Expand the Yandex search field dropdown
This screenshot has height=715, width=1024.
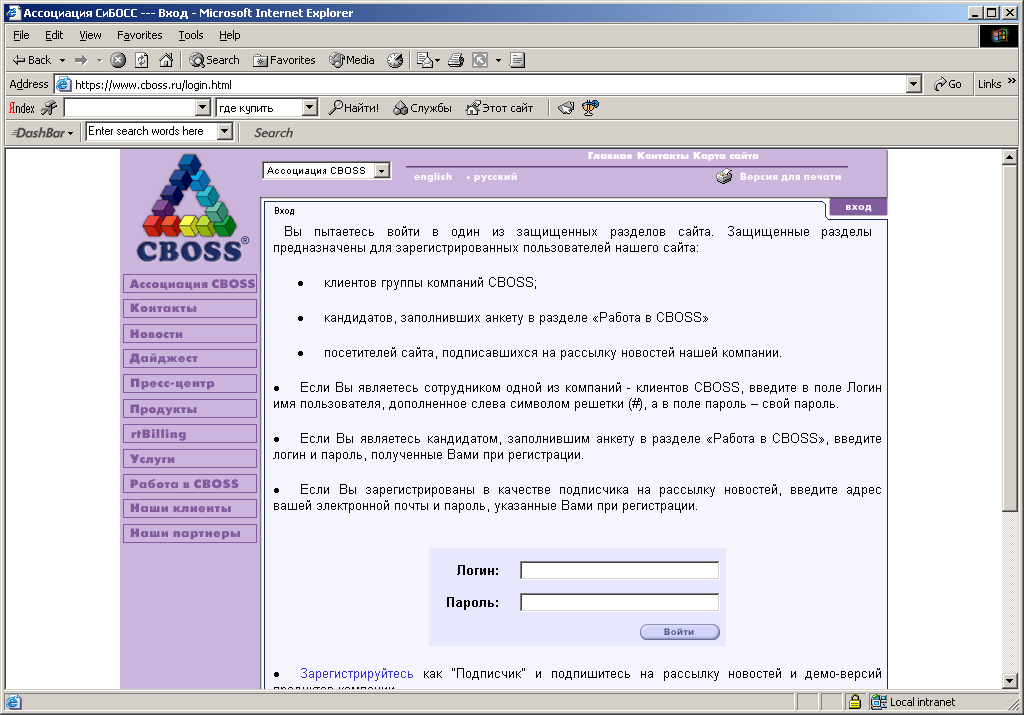click(202, 107)
